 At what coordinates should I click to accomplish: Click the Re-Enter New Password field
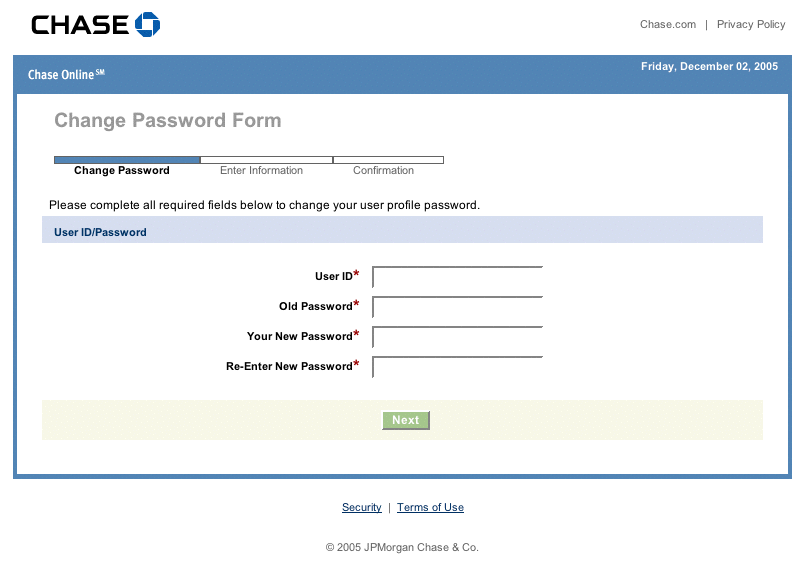pos(458,367)
